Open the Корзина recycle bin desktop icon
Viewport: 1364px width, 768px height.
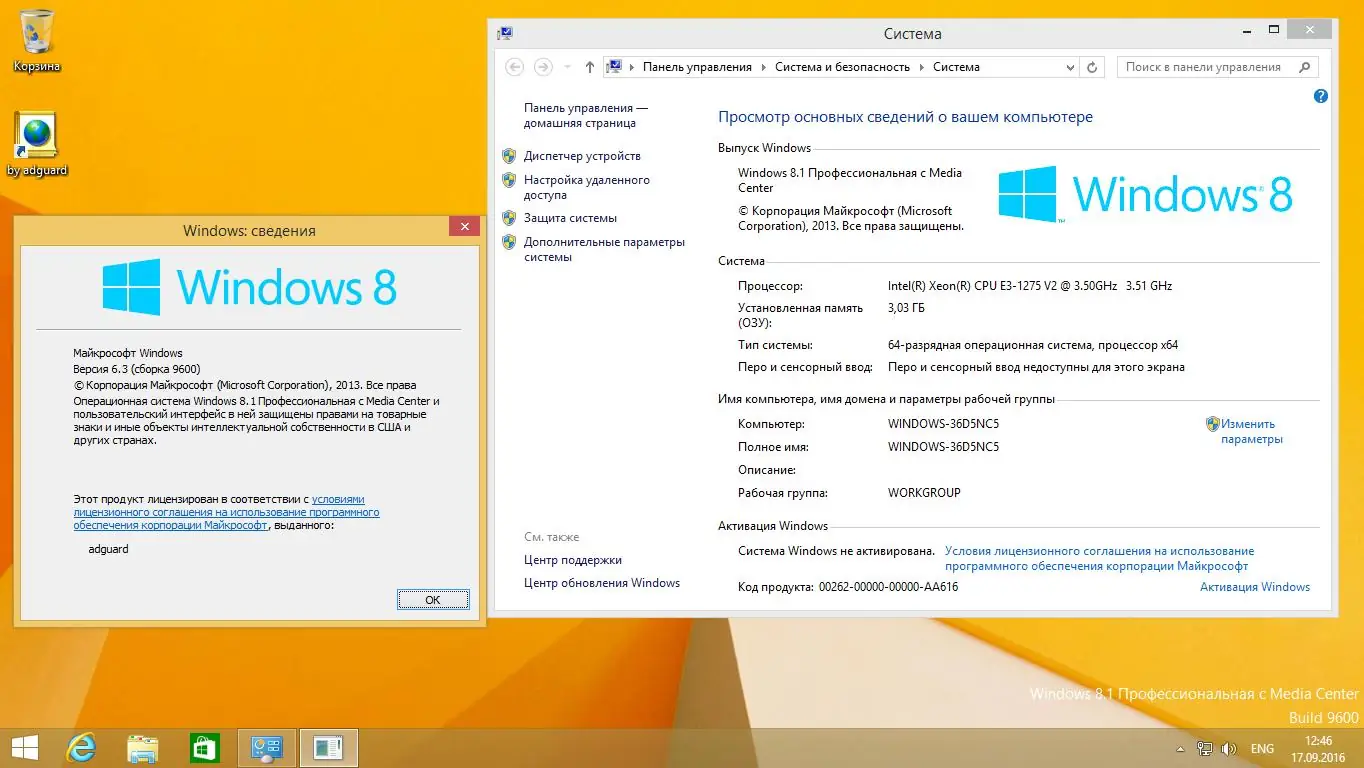pyautogui.click(x=36, y=40)
